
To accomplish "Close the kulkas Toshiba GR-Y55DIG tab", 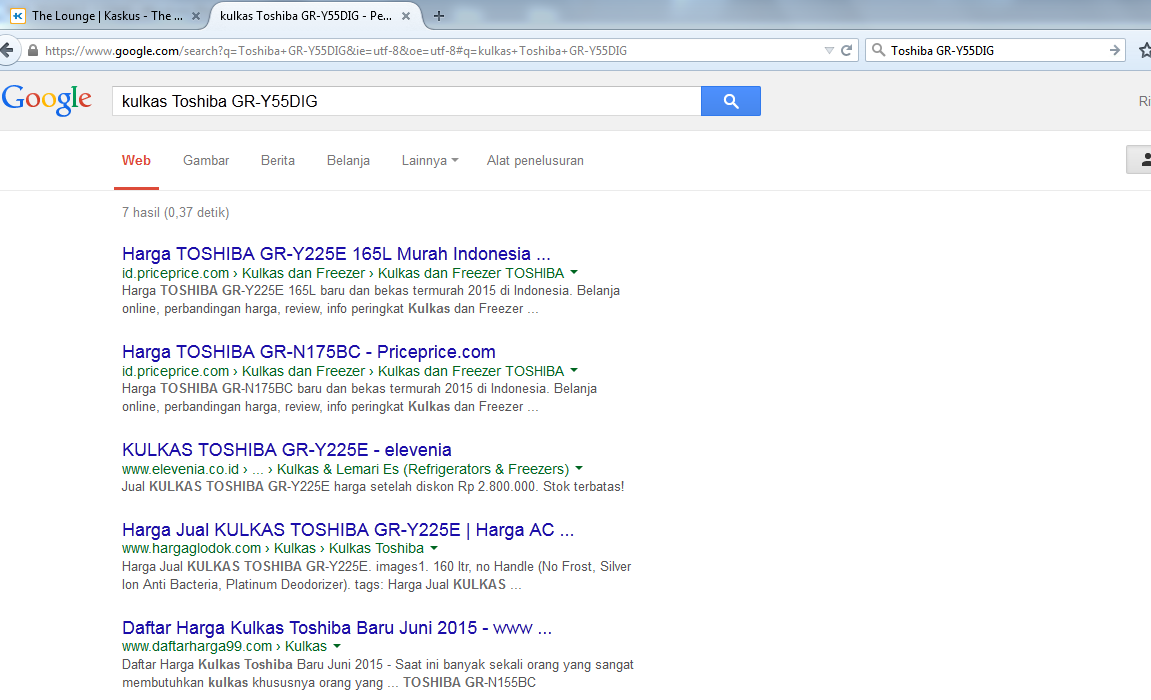I will [405, 15].
